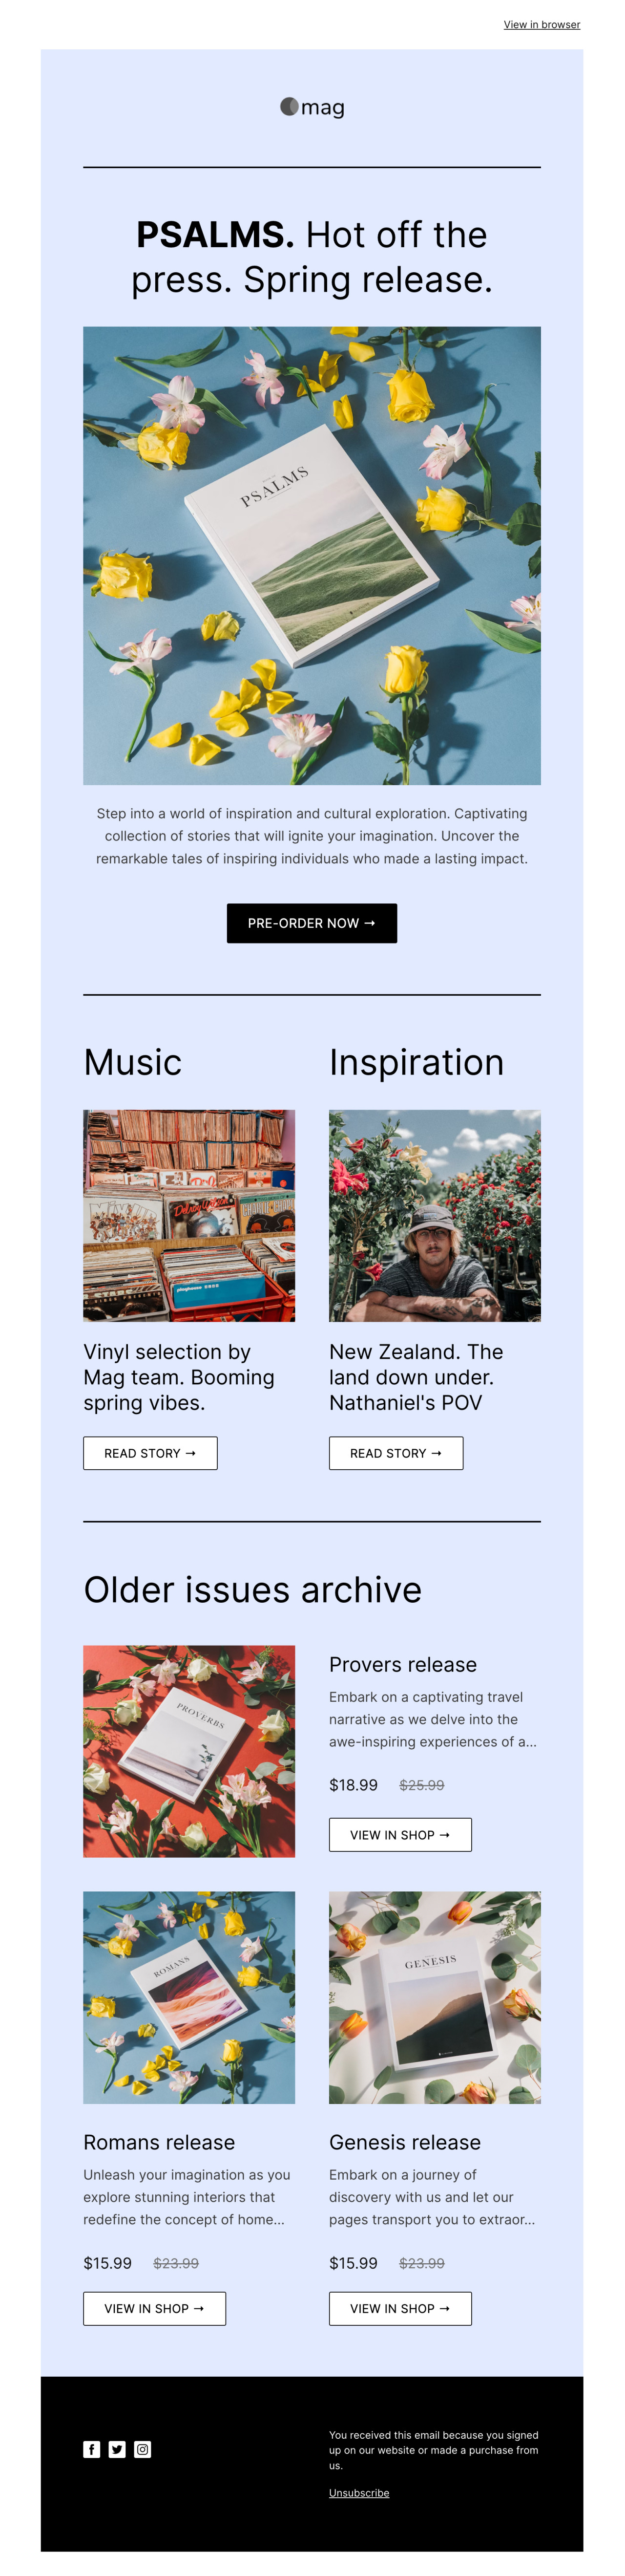Image resolution: width=625 pixels, height=2576 pixels.
Task: Open the Romans magazine cover image
Action: click(189, 1997)
